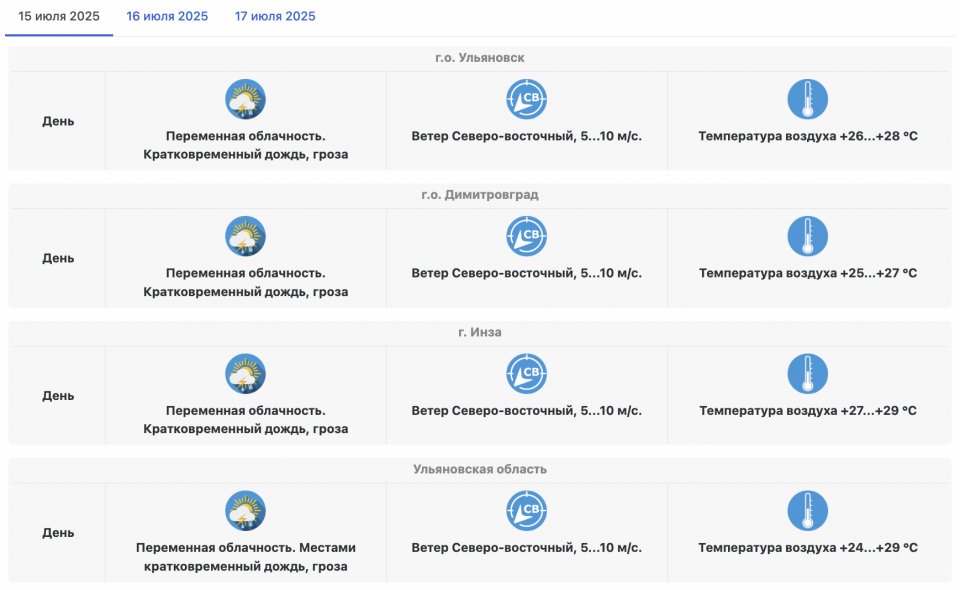Switch to the 16 июля 2025 tab
This screenshot has height=590, width=960.
167,16
